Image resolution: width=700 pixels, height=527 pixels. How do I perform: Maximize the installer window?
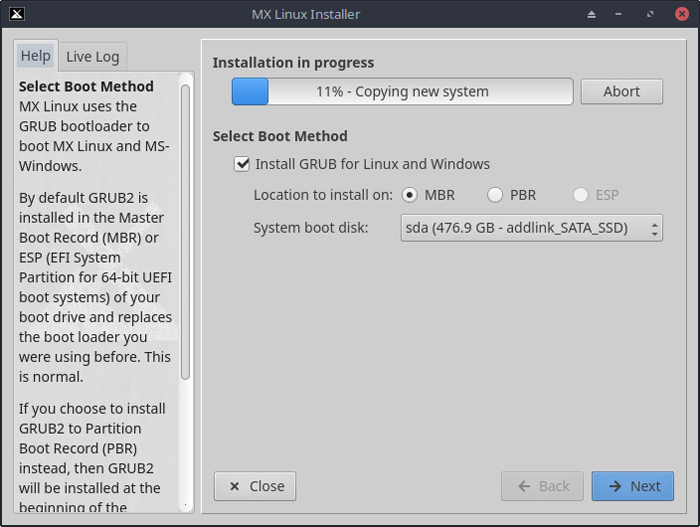point(650,14)
